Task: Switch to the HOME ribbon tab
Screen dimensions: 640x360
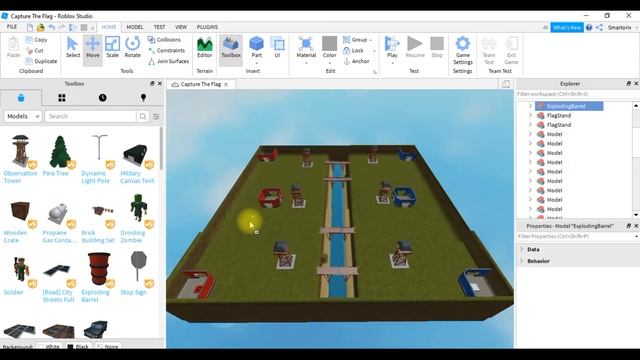Action: tap(109, 27)
